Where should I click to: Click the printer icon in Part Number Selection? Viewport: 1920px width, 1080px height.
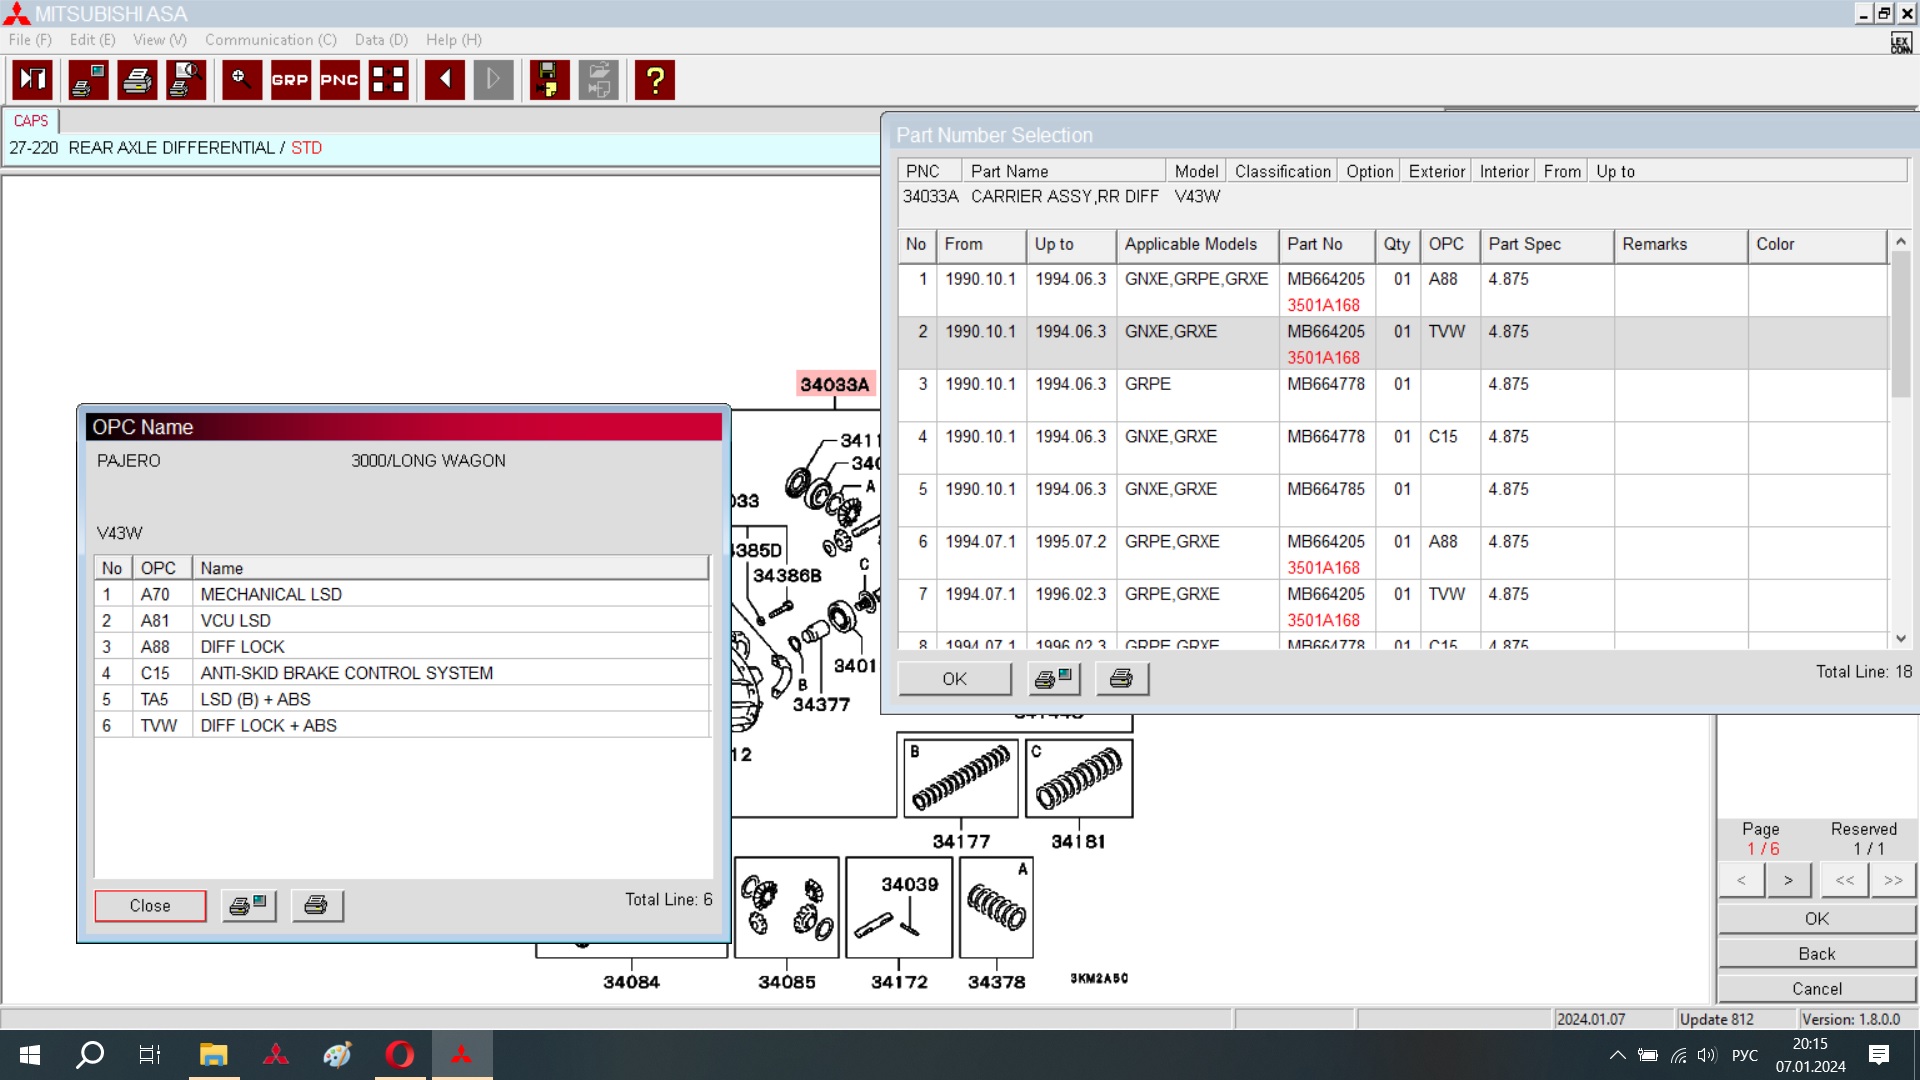(1122, 679)
